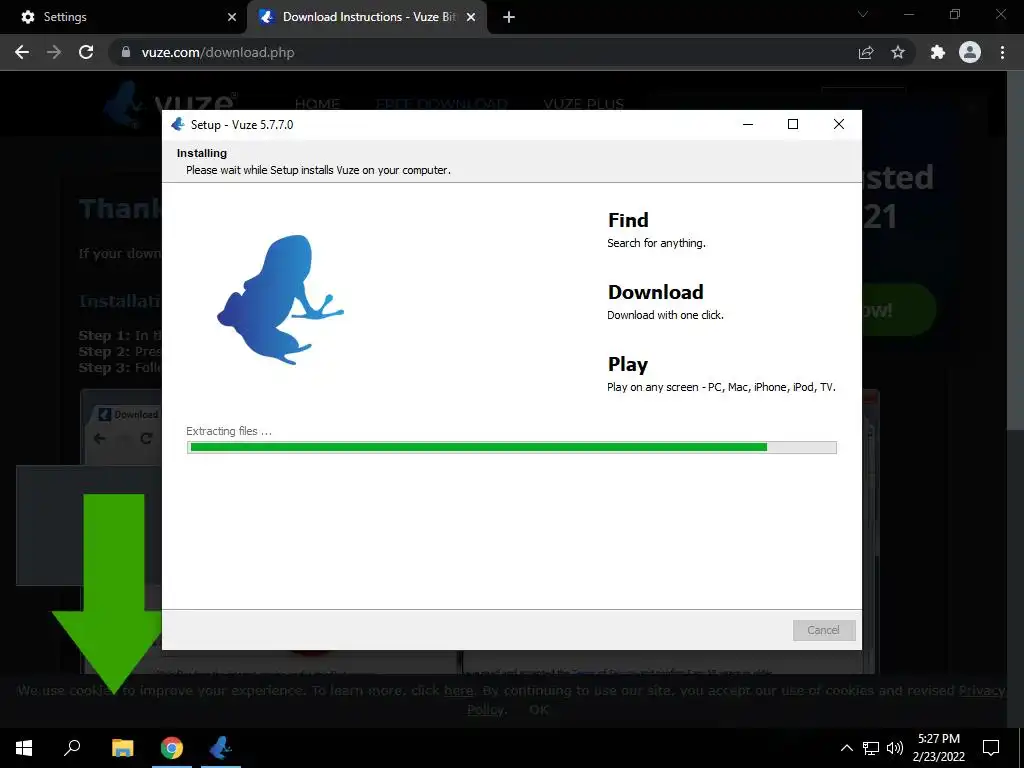Open the tab search chevron
The image size is (1024, 768).
[863, 14]
